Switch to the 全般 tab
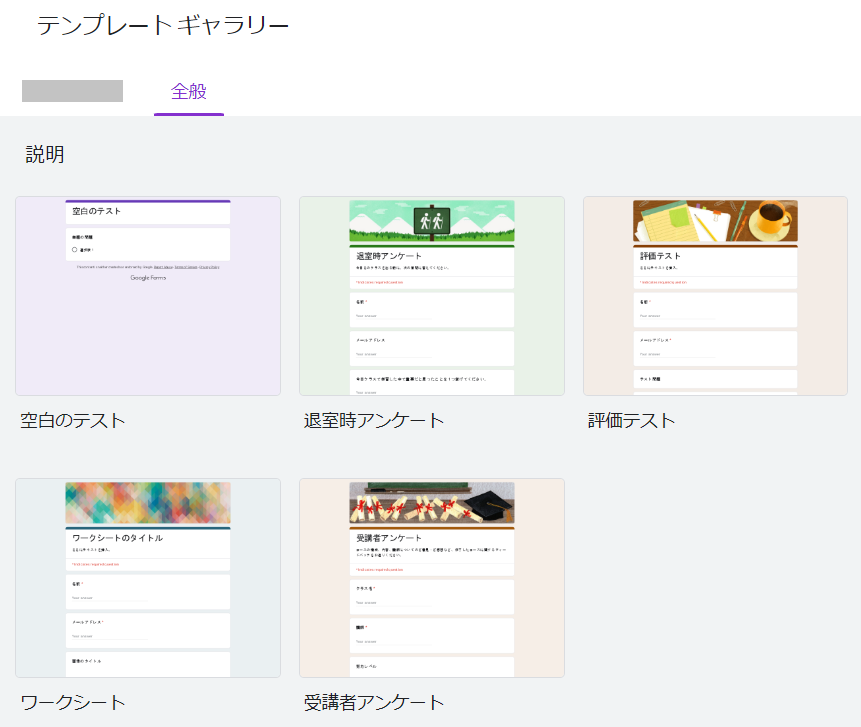Image resolution: width=861 pixels, height=727 pixels. point(188,91)
